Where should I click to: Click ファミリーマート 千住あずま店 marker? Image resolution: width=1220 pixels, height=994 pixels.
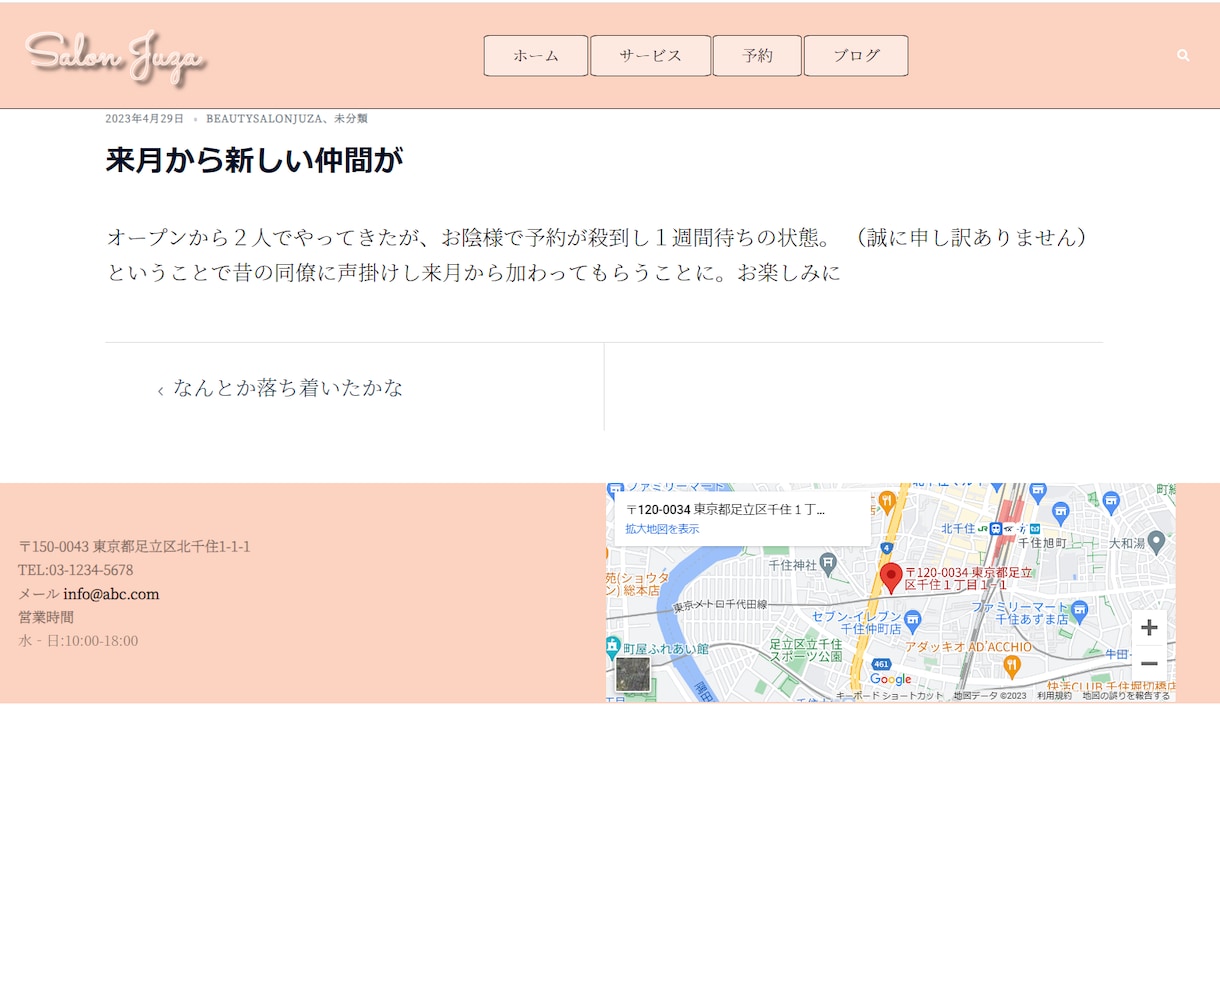pyautogui.click(x=1079, y=609)
